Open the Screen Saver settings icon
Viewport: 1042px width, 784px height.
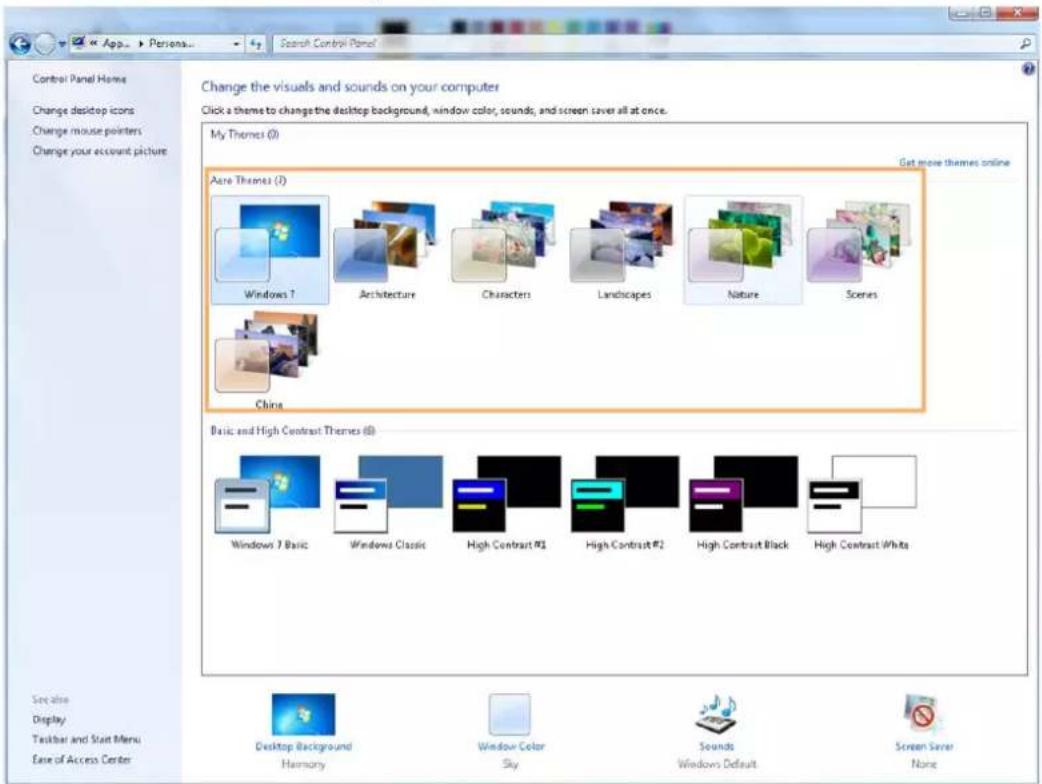[x=923, y=714]
